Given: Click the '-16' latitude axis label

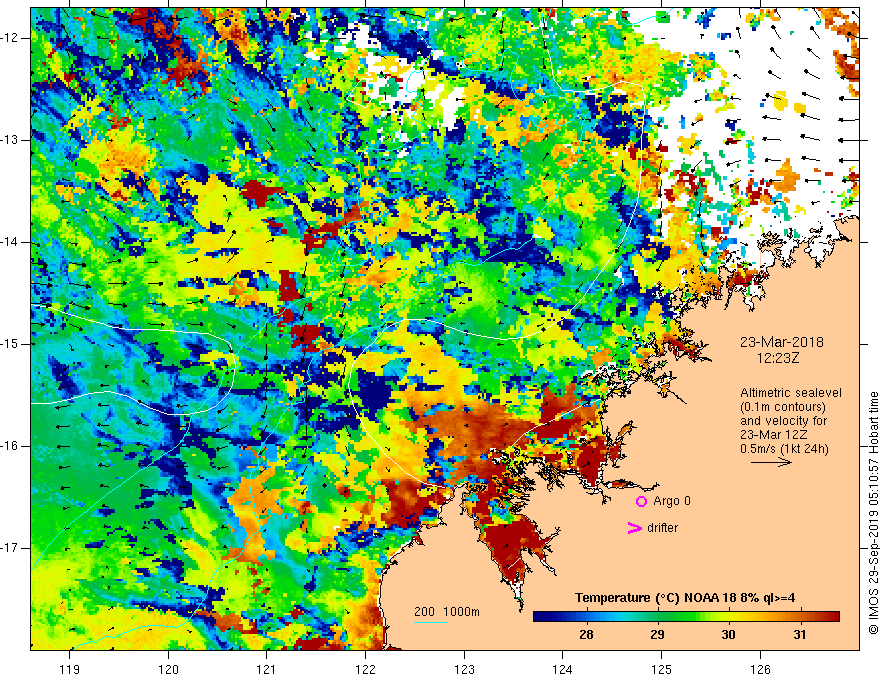Looking at the screenshot, I should 10,446.
